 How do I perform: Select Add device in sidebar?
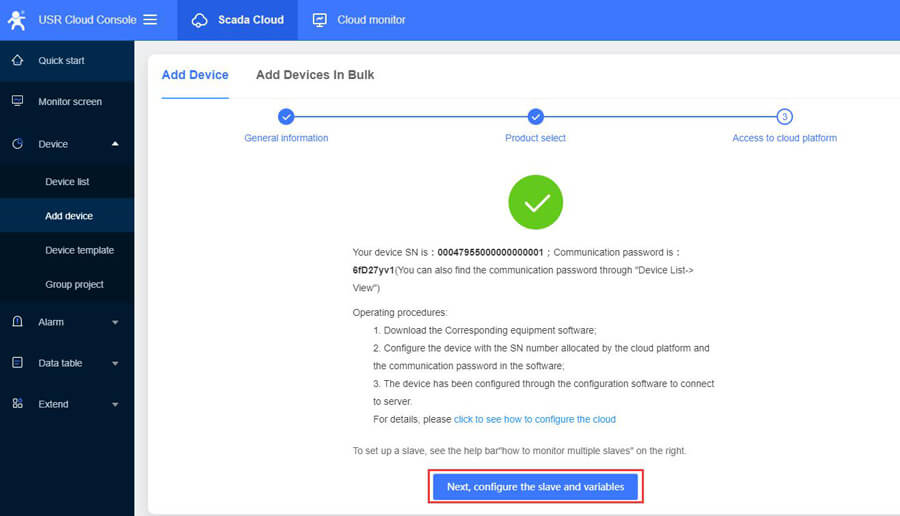[x=67, y=215]
